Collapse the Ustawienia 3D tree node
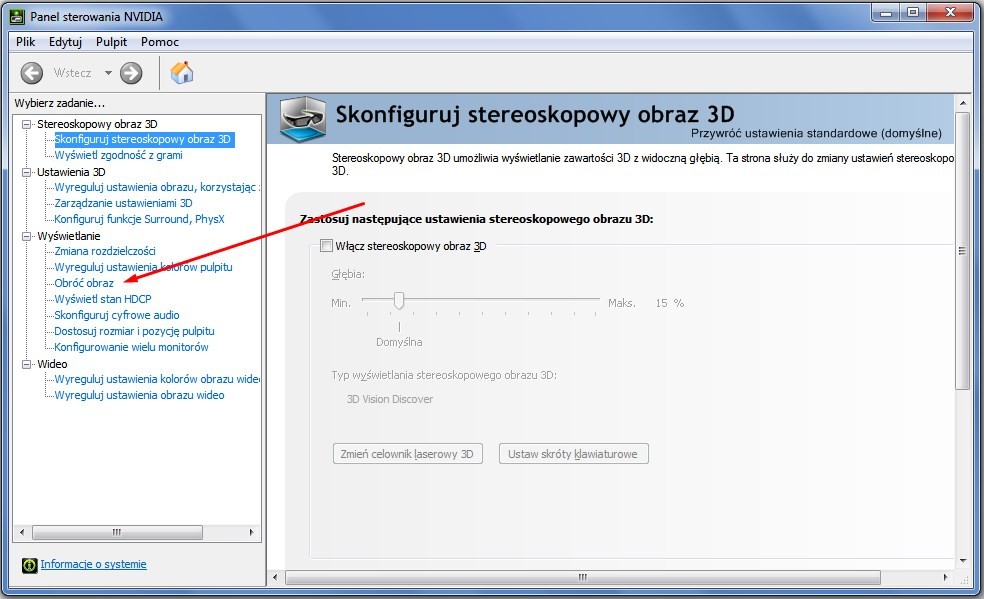 pos(26,172)
